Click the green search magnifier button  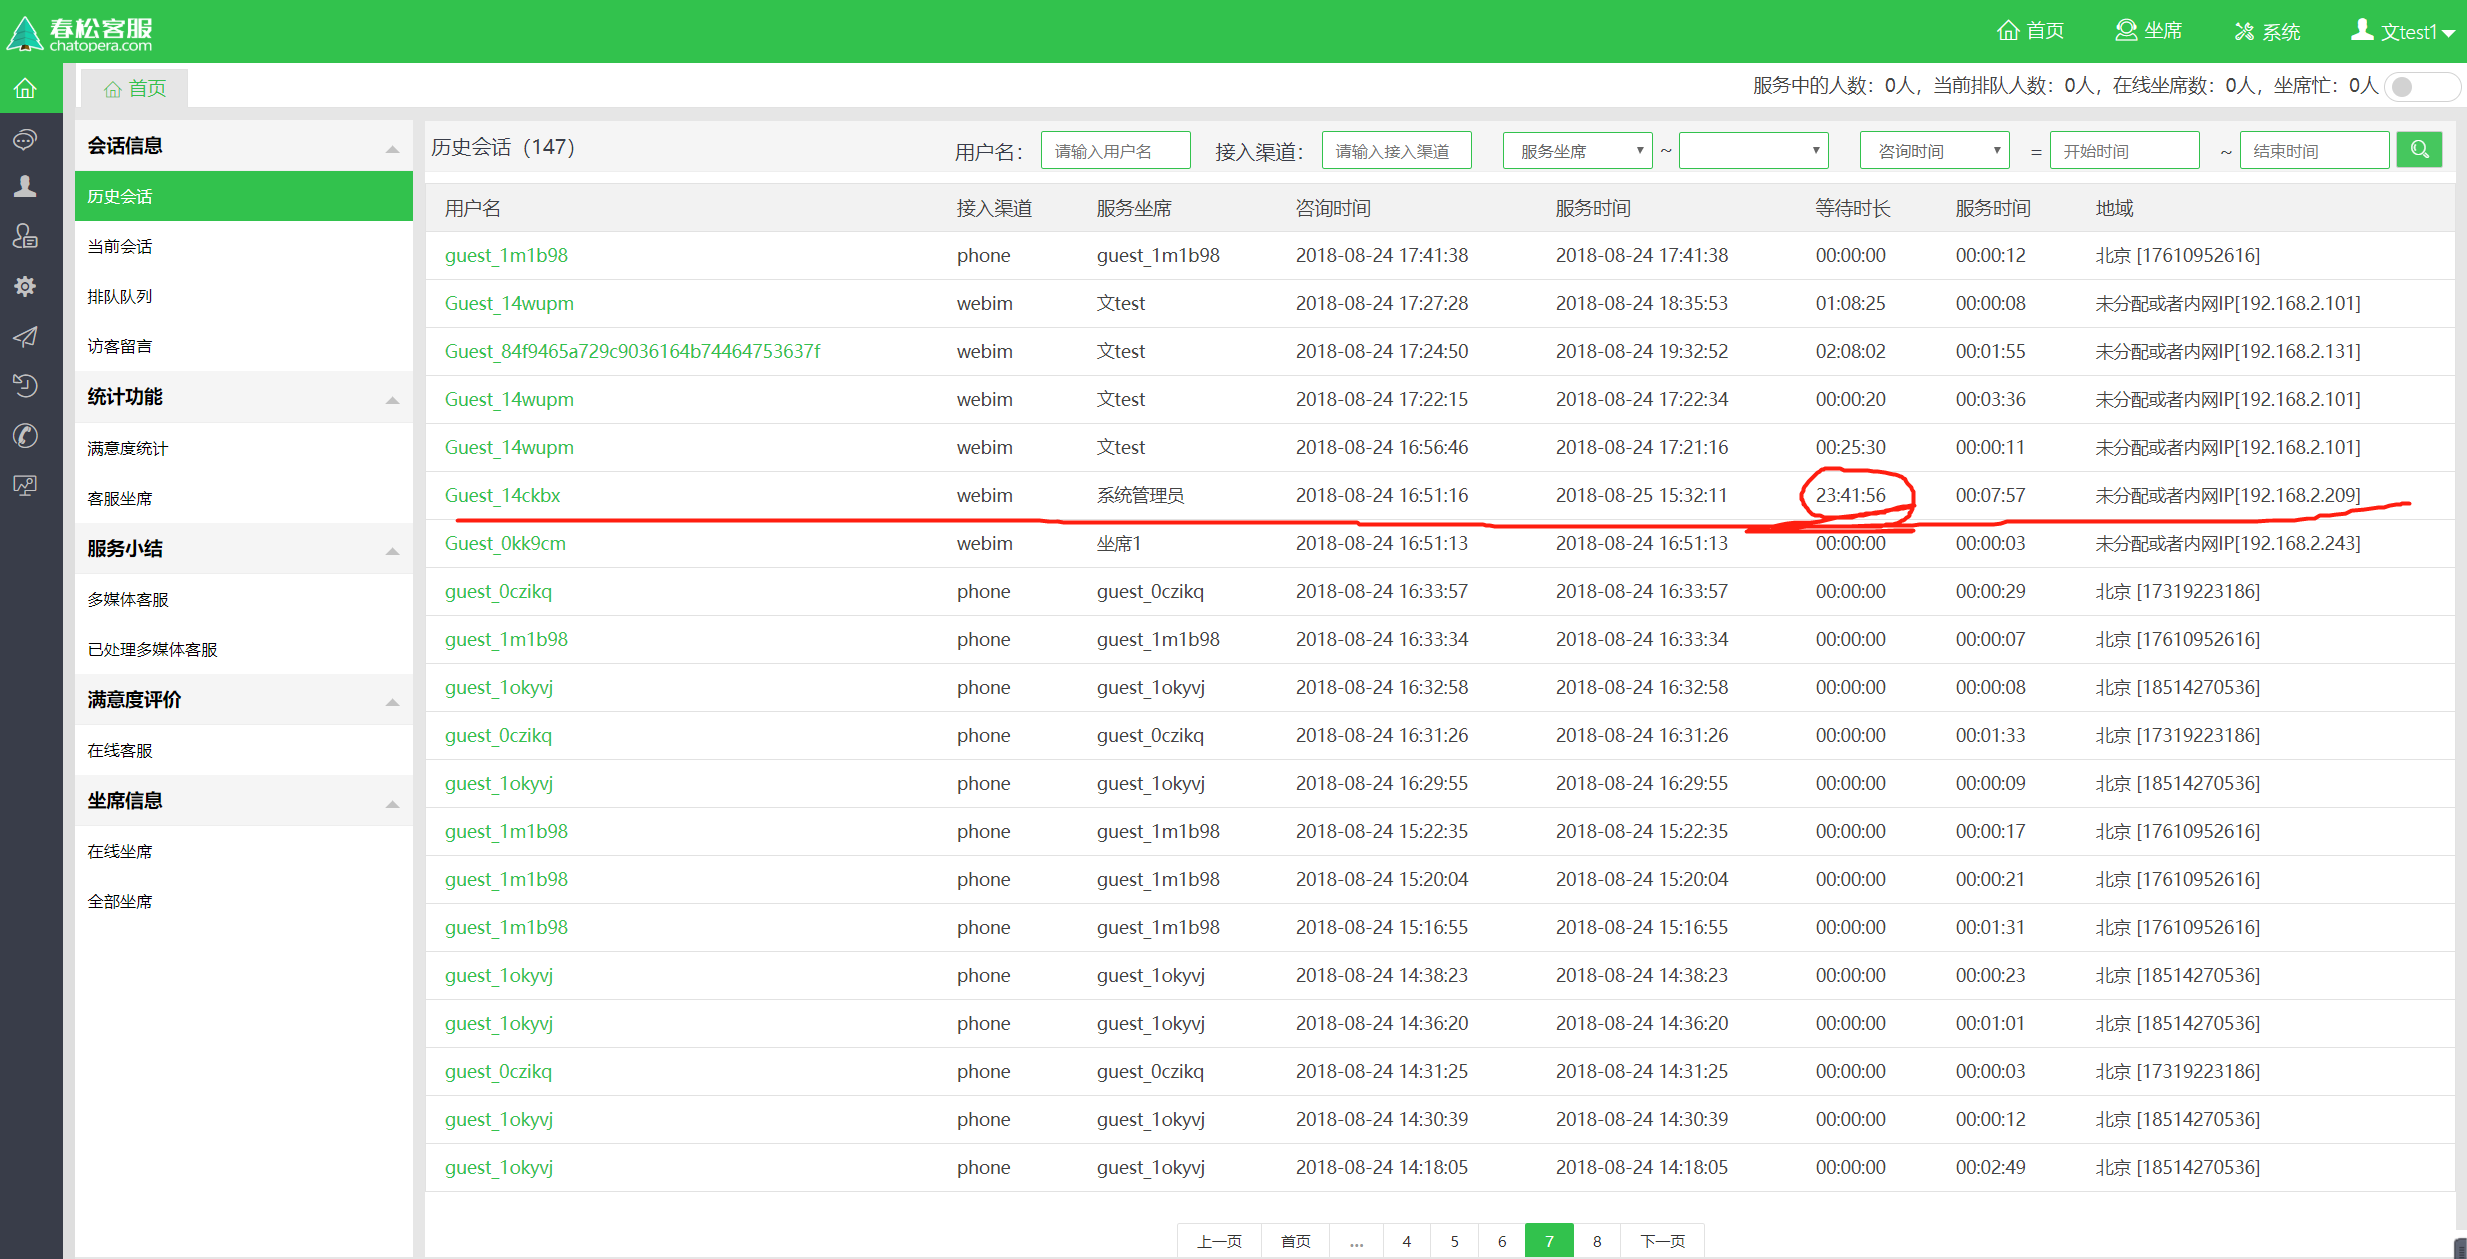[x=2419, y=150]
